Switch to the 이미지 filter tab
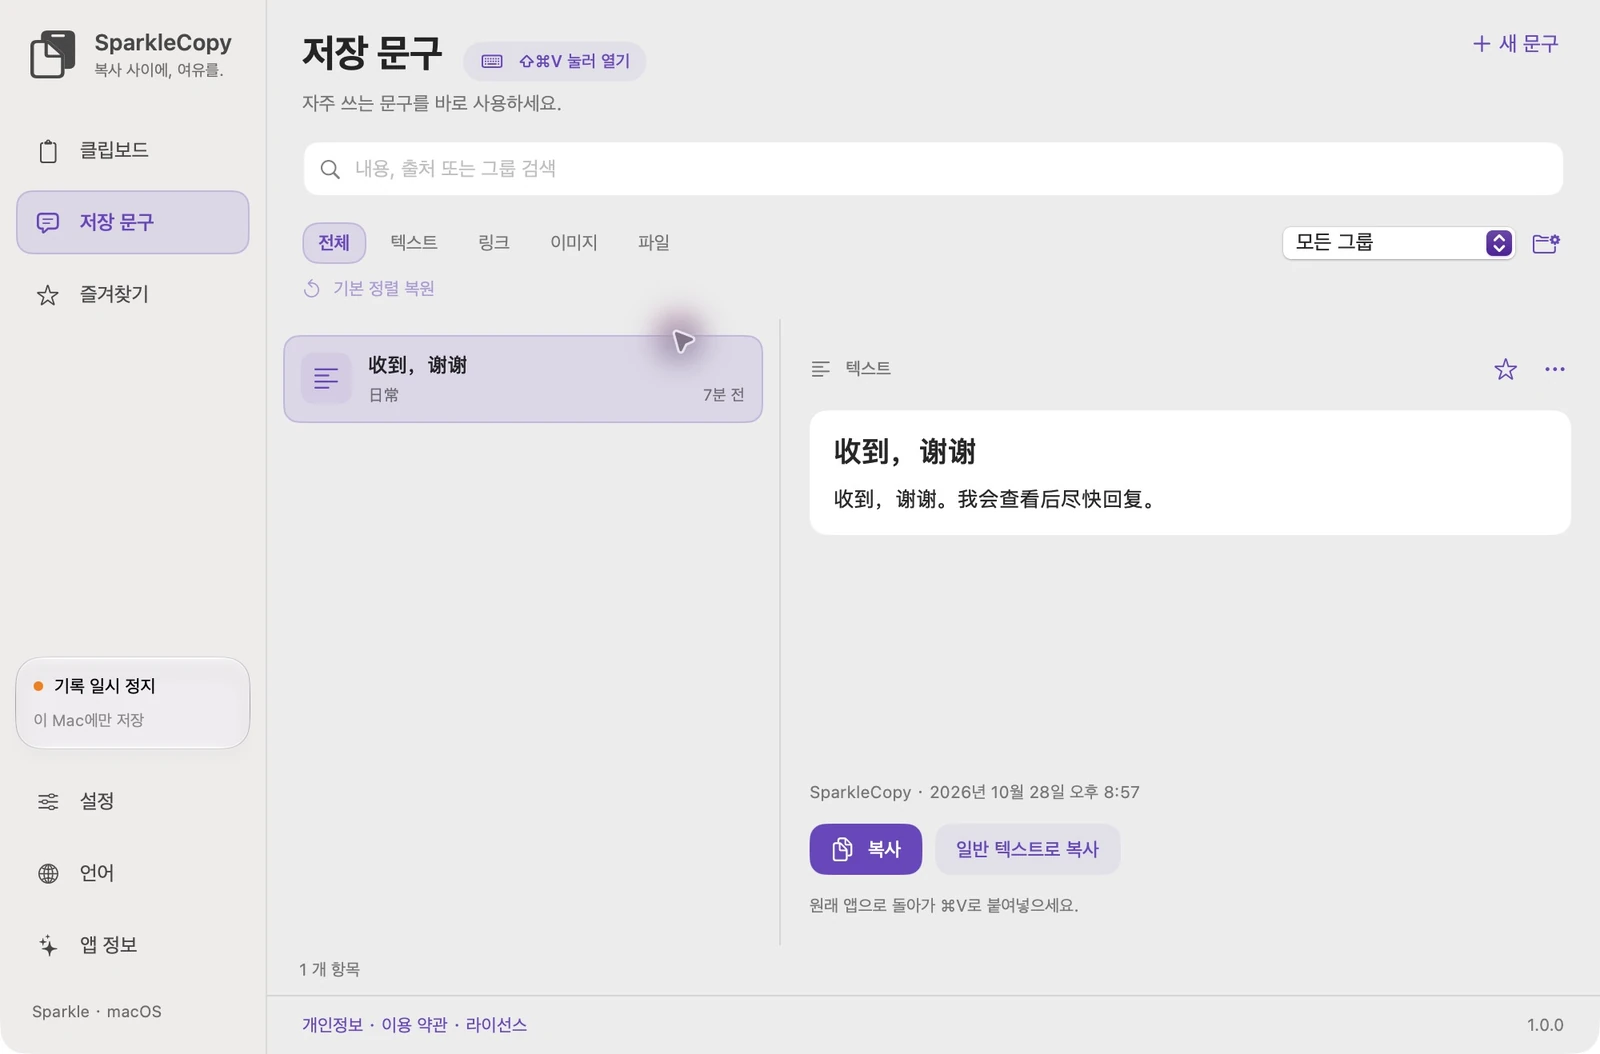Viewport: 1600px width, 1054px height. 574,243
